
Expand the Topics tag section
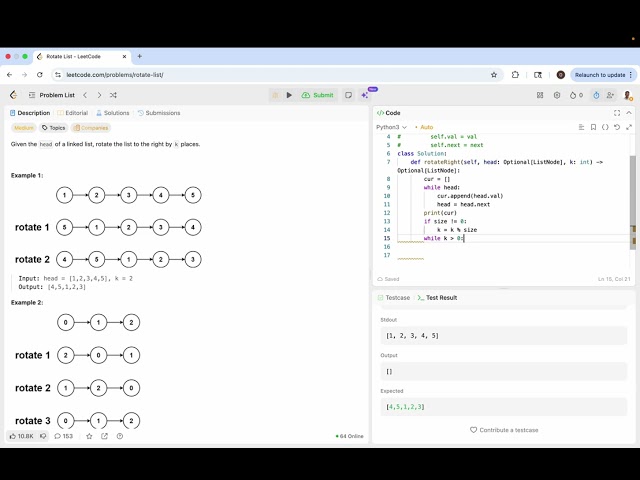[x=54, y=128]
